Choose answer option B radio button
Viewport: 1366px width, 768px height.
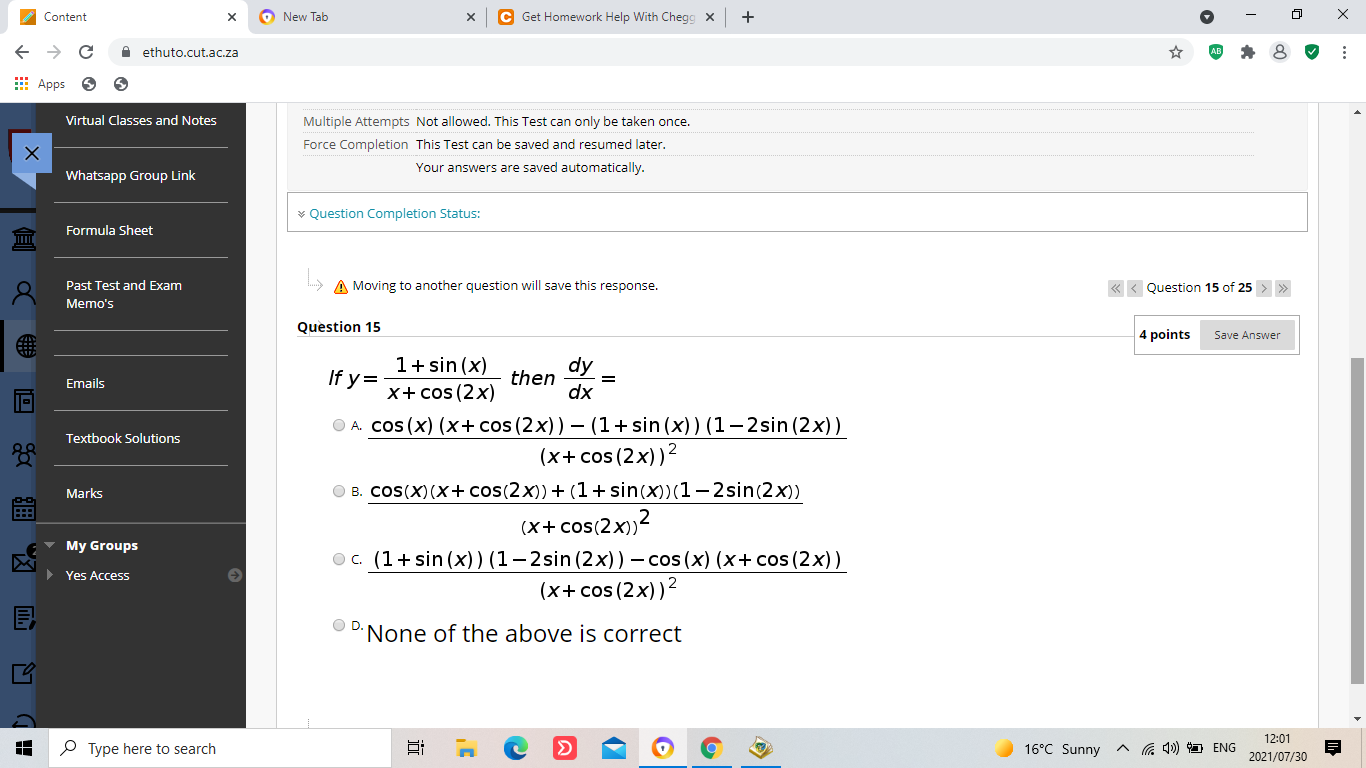point(339,491)
